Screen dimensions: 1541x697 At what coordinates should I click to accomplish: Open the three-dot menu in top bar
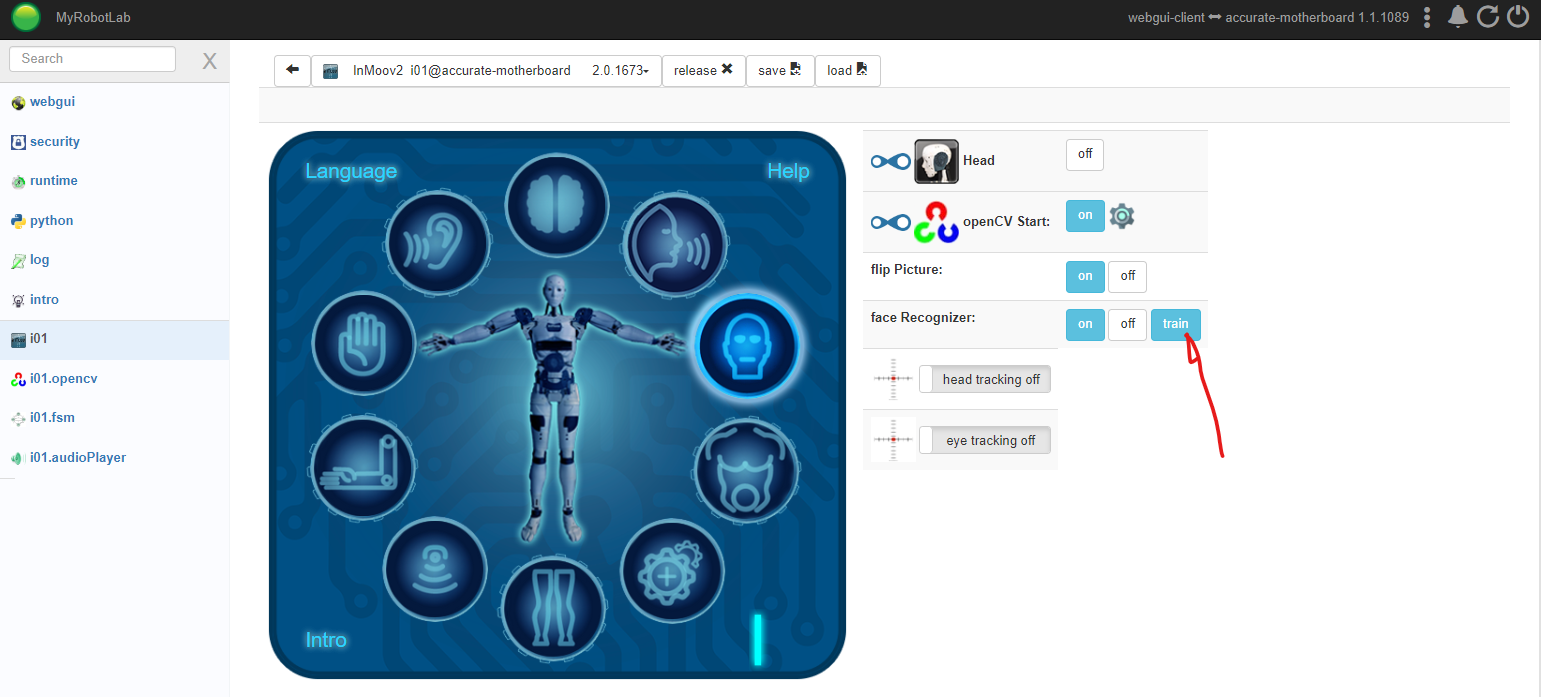[1427, 17]
